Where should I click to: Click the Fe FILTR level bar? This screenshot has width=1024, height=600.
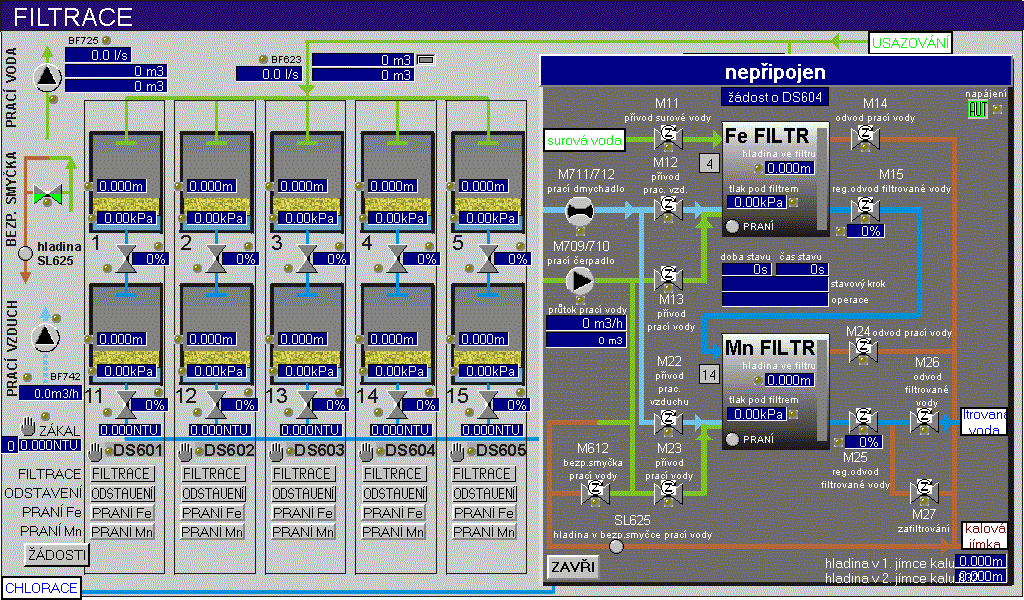822,180
